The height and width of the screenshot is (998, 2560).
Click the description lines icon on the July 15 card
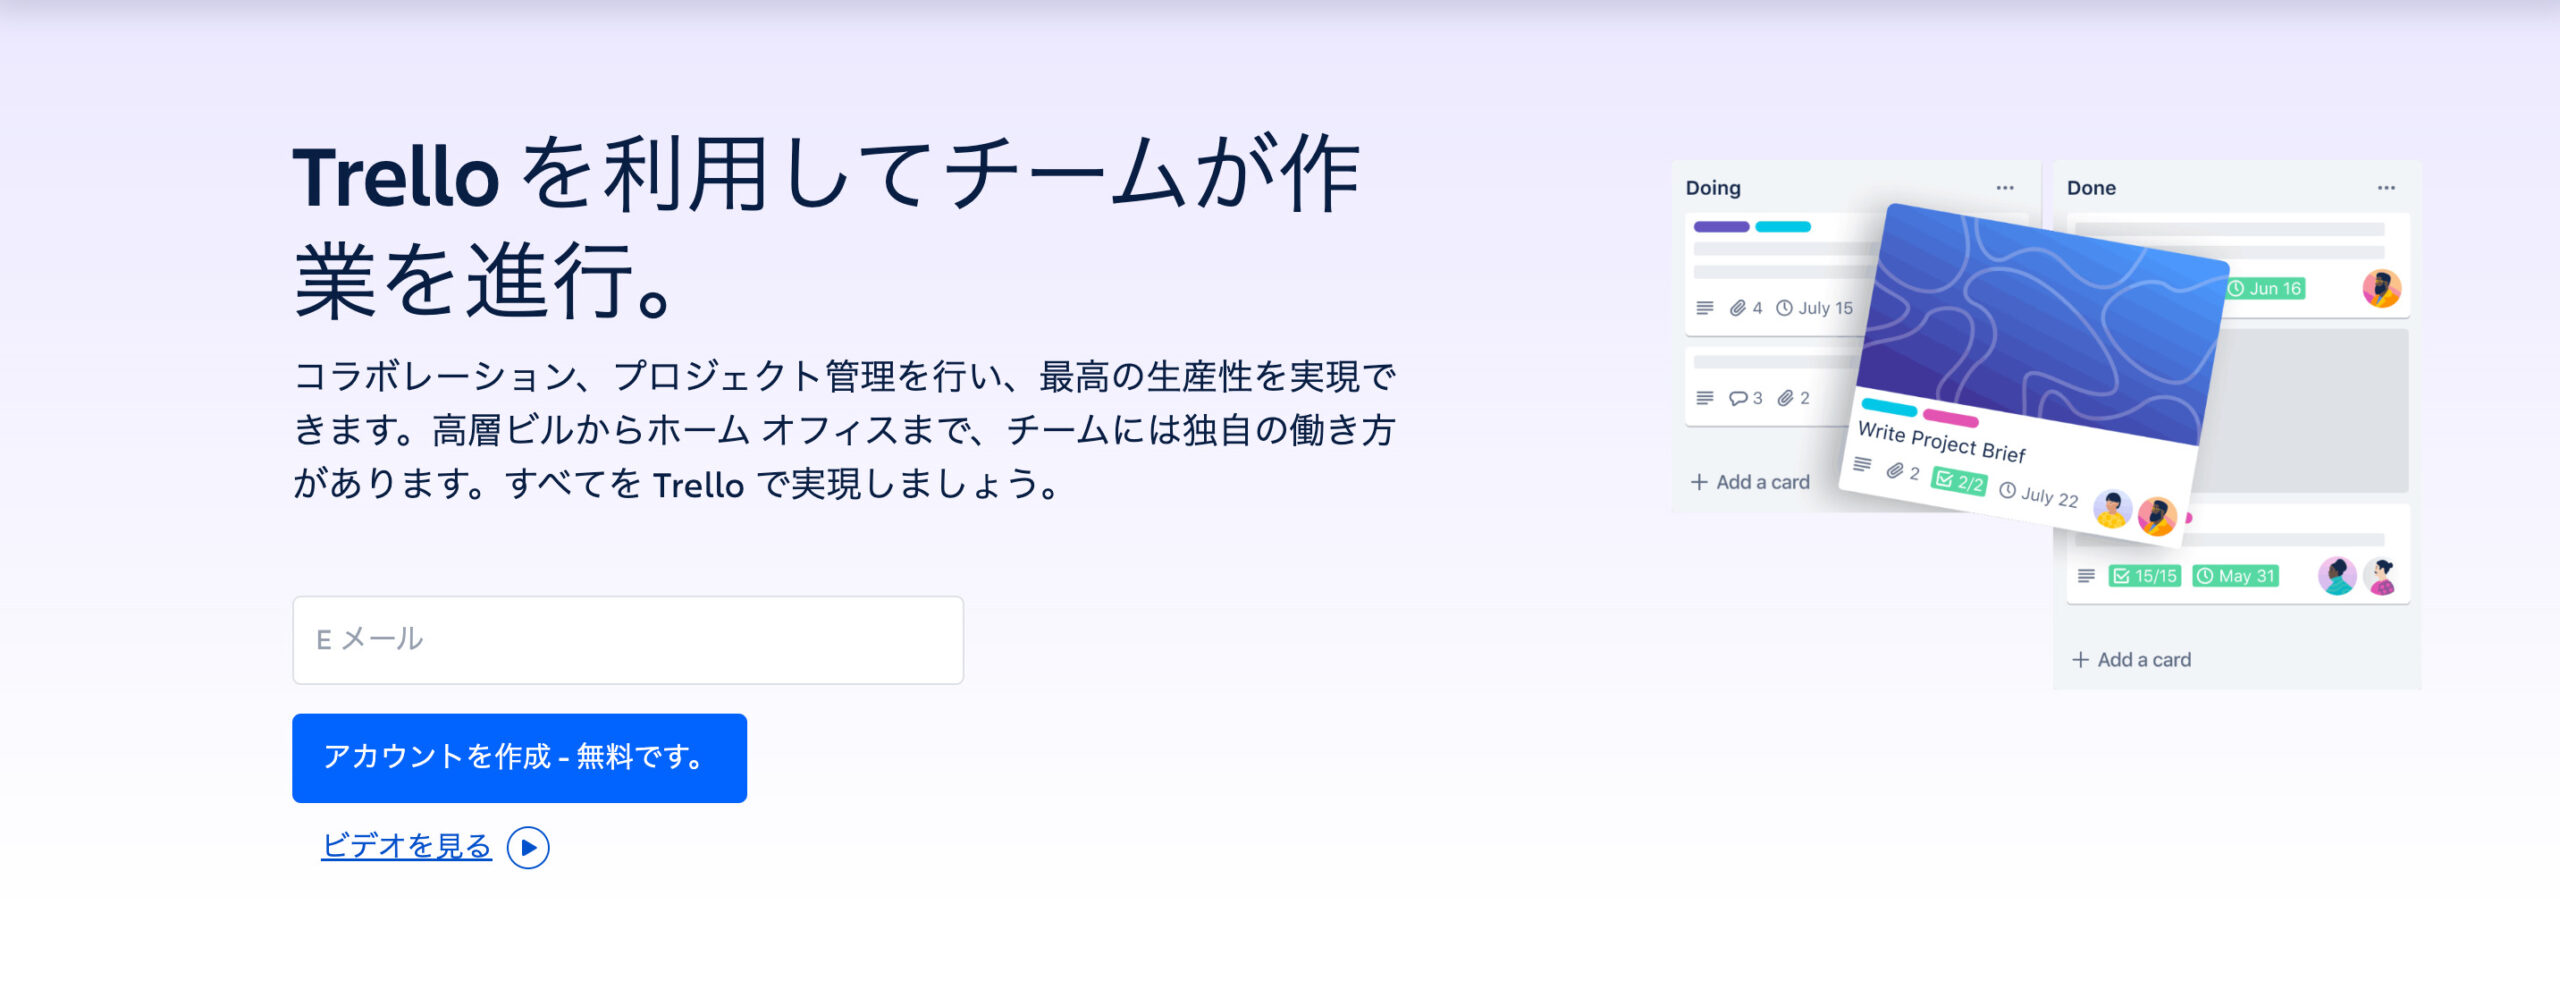tap(1705, 308)
